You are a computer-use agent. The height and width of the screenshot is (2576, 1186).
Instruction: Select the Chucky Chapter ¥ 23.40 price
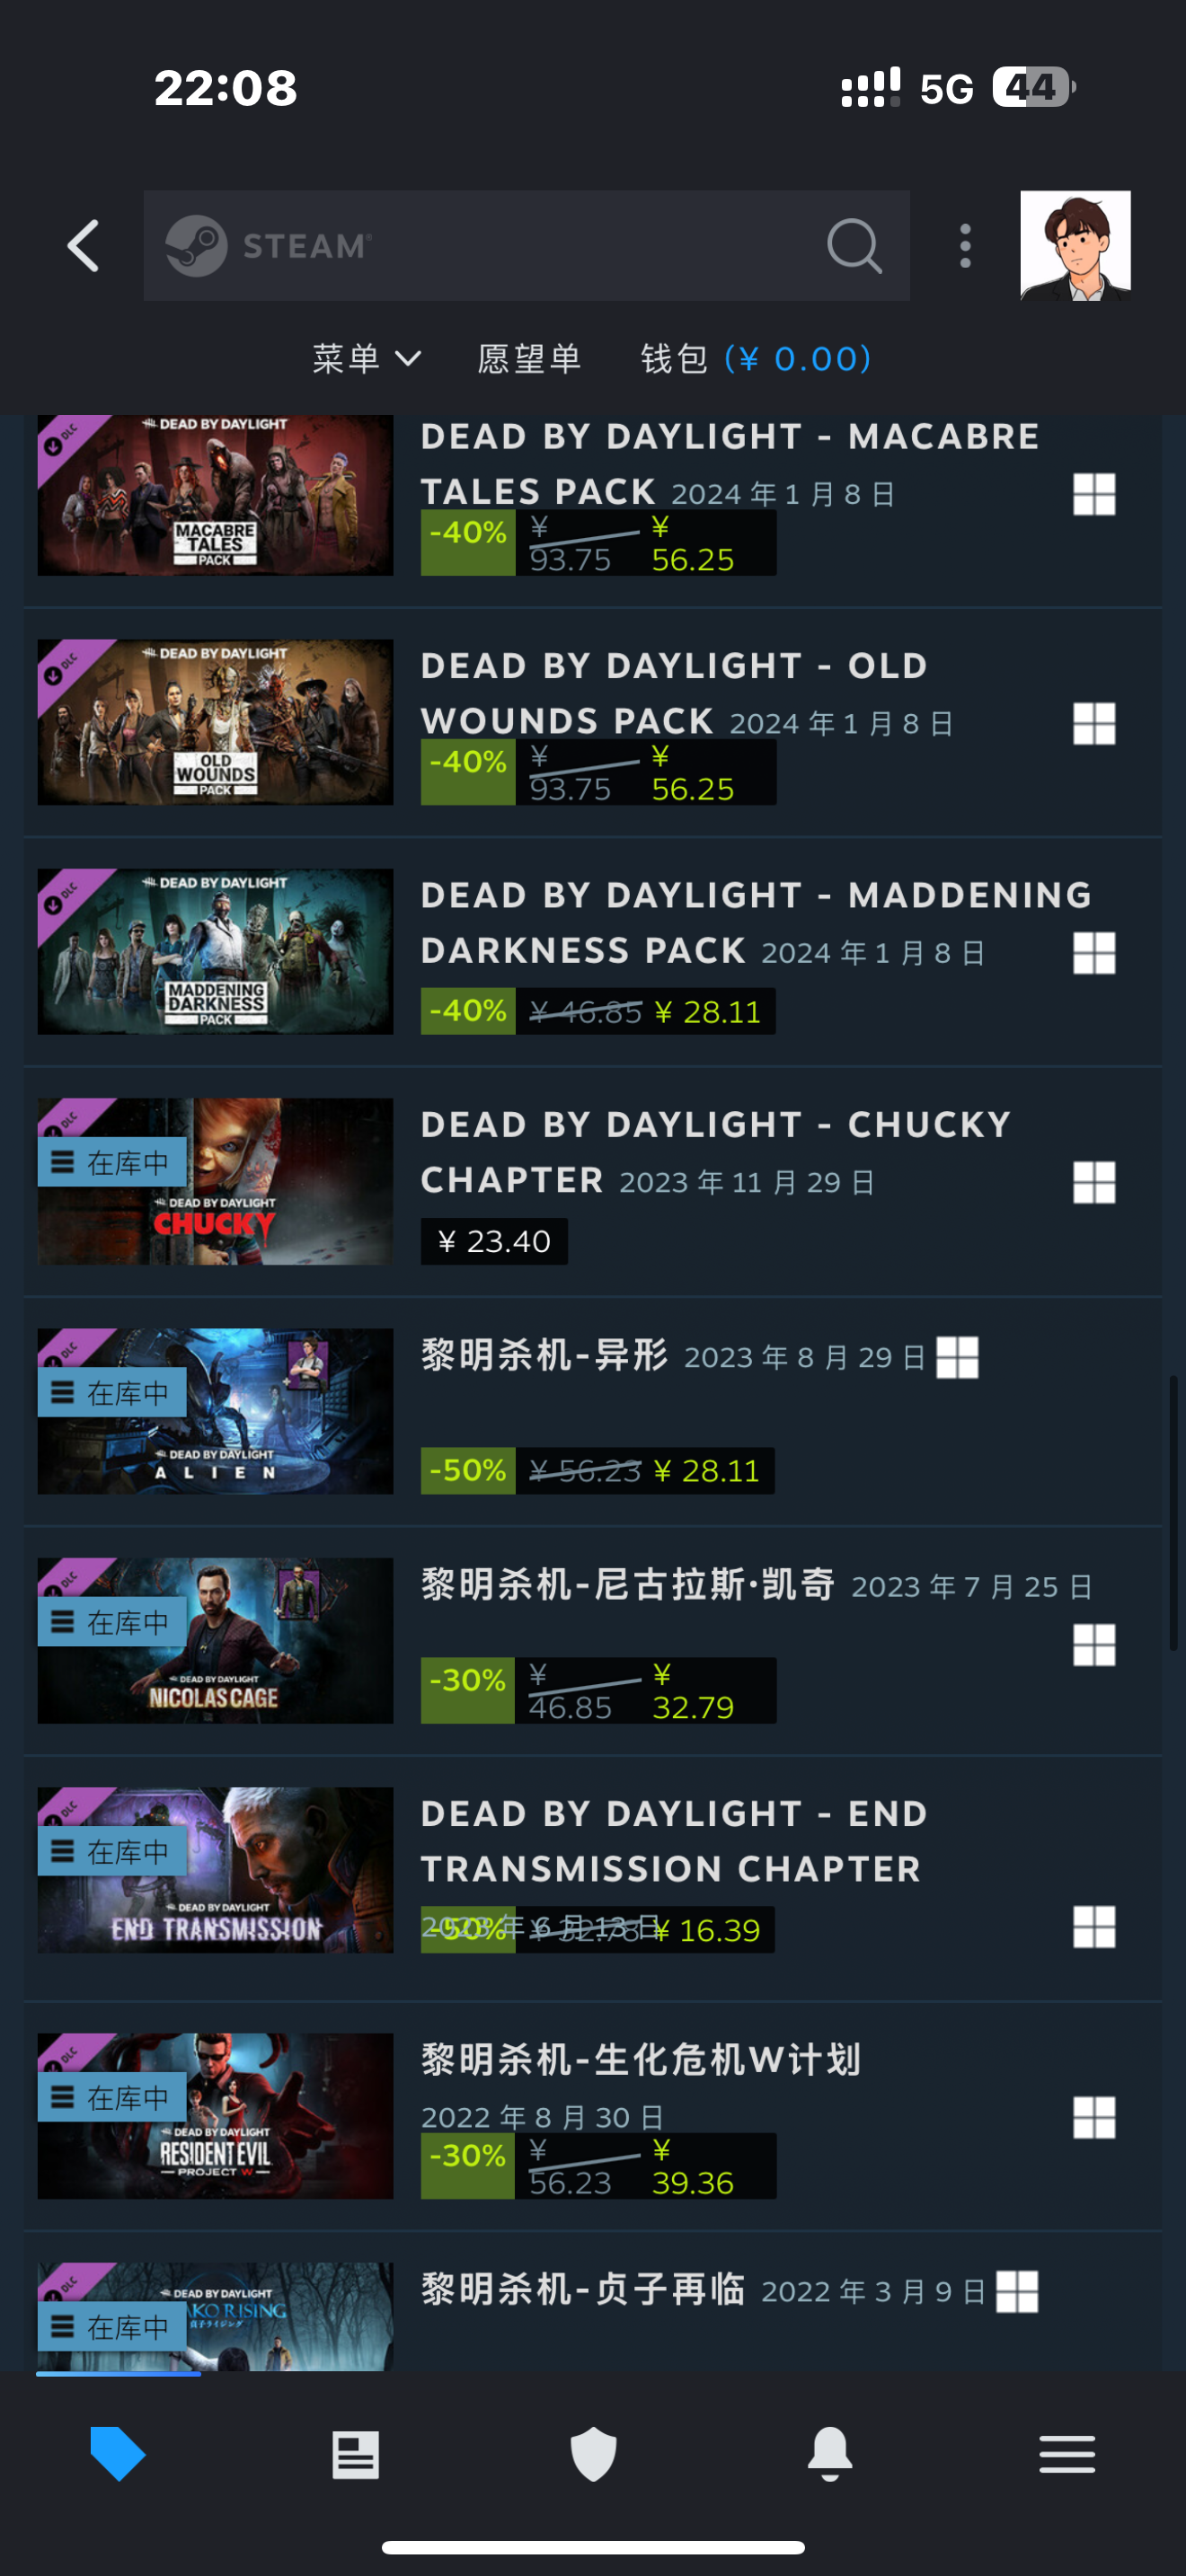click(x=494, y=1241)
